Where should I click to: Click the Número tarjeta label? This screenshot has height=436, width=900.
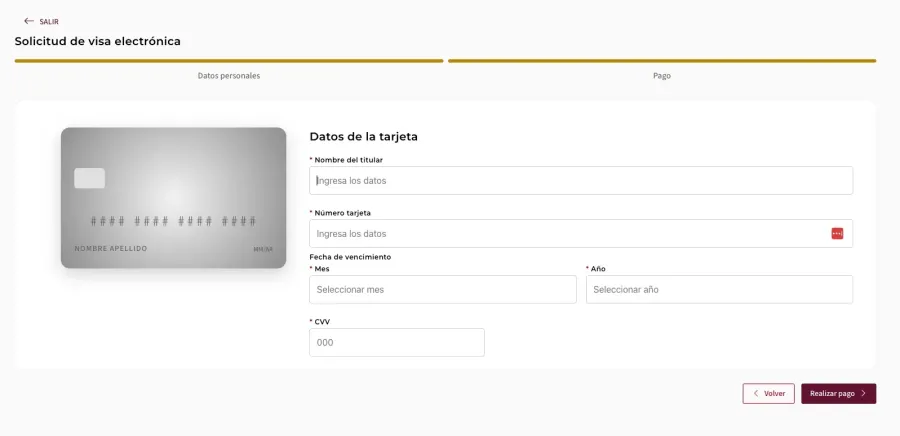click(343, 213)
